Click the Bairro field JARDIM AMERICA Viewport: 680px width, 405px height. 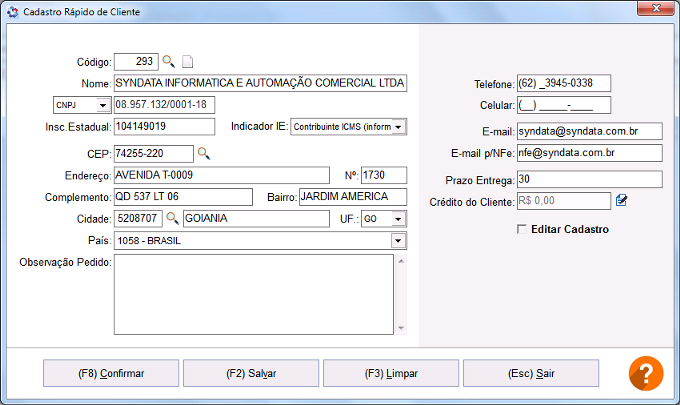pyautogui.click(x=353, y=197)
